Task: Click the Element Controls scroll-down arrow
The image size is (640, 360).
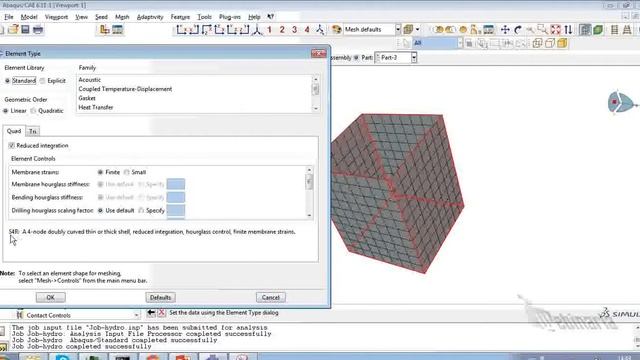Action: pyautogui.click(x=309, y=215)
